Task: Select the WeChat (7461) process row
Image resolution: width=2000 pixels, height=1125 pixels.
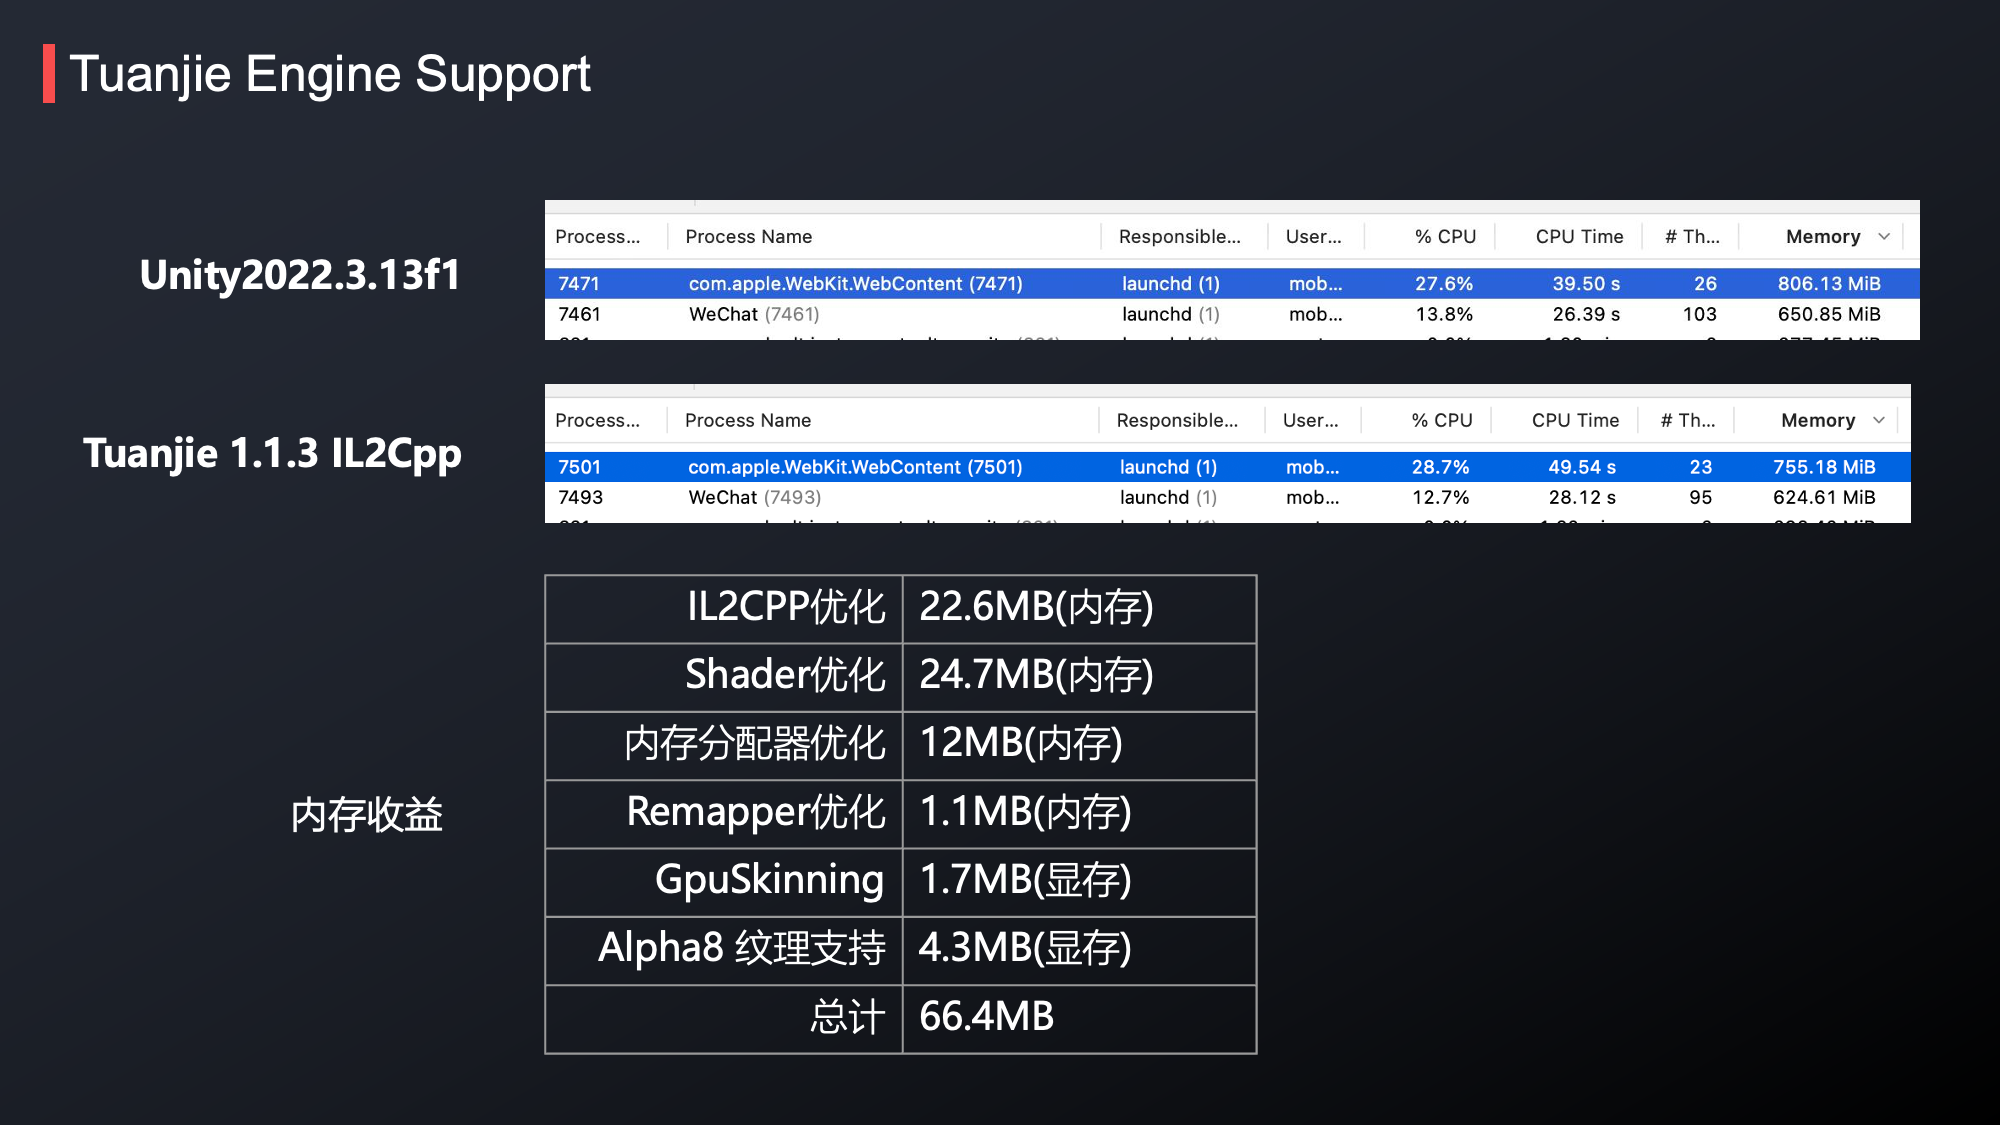Action: [x=753, y=314]
